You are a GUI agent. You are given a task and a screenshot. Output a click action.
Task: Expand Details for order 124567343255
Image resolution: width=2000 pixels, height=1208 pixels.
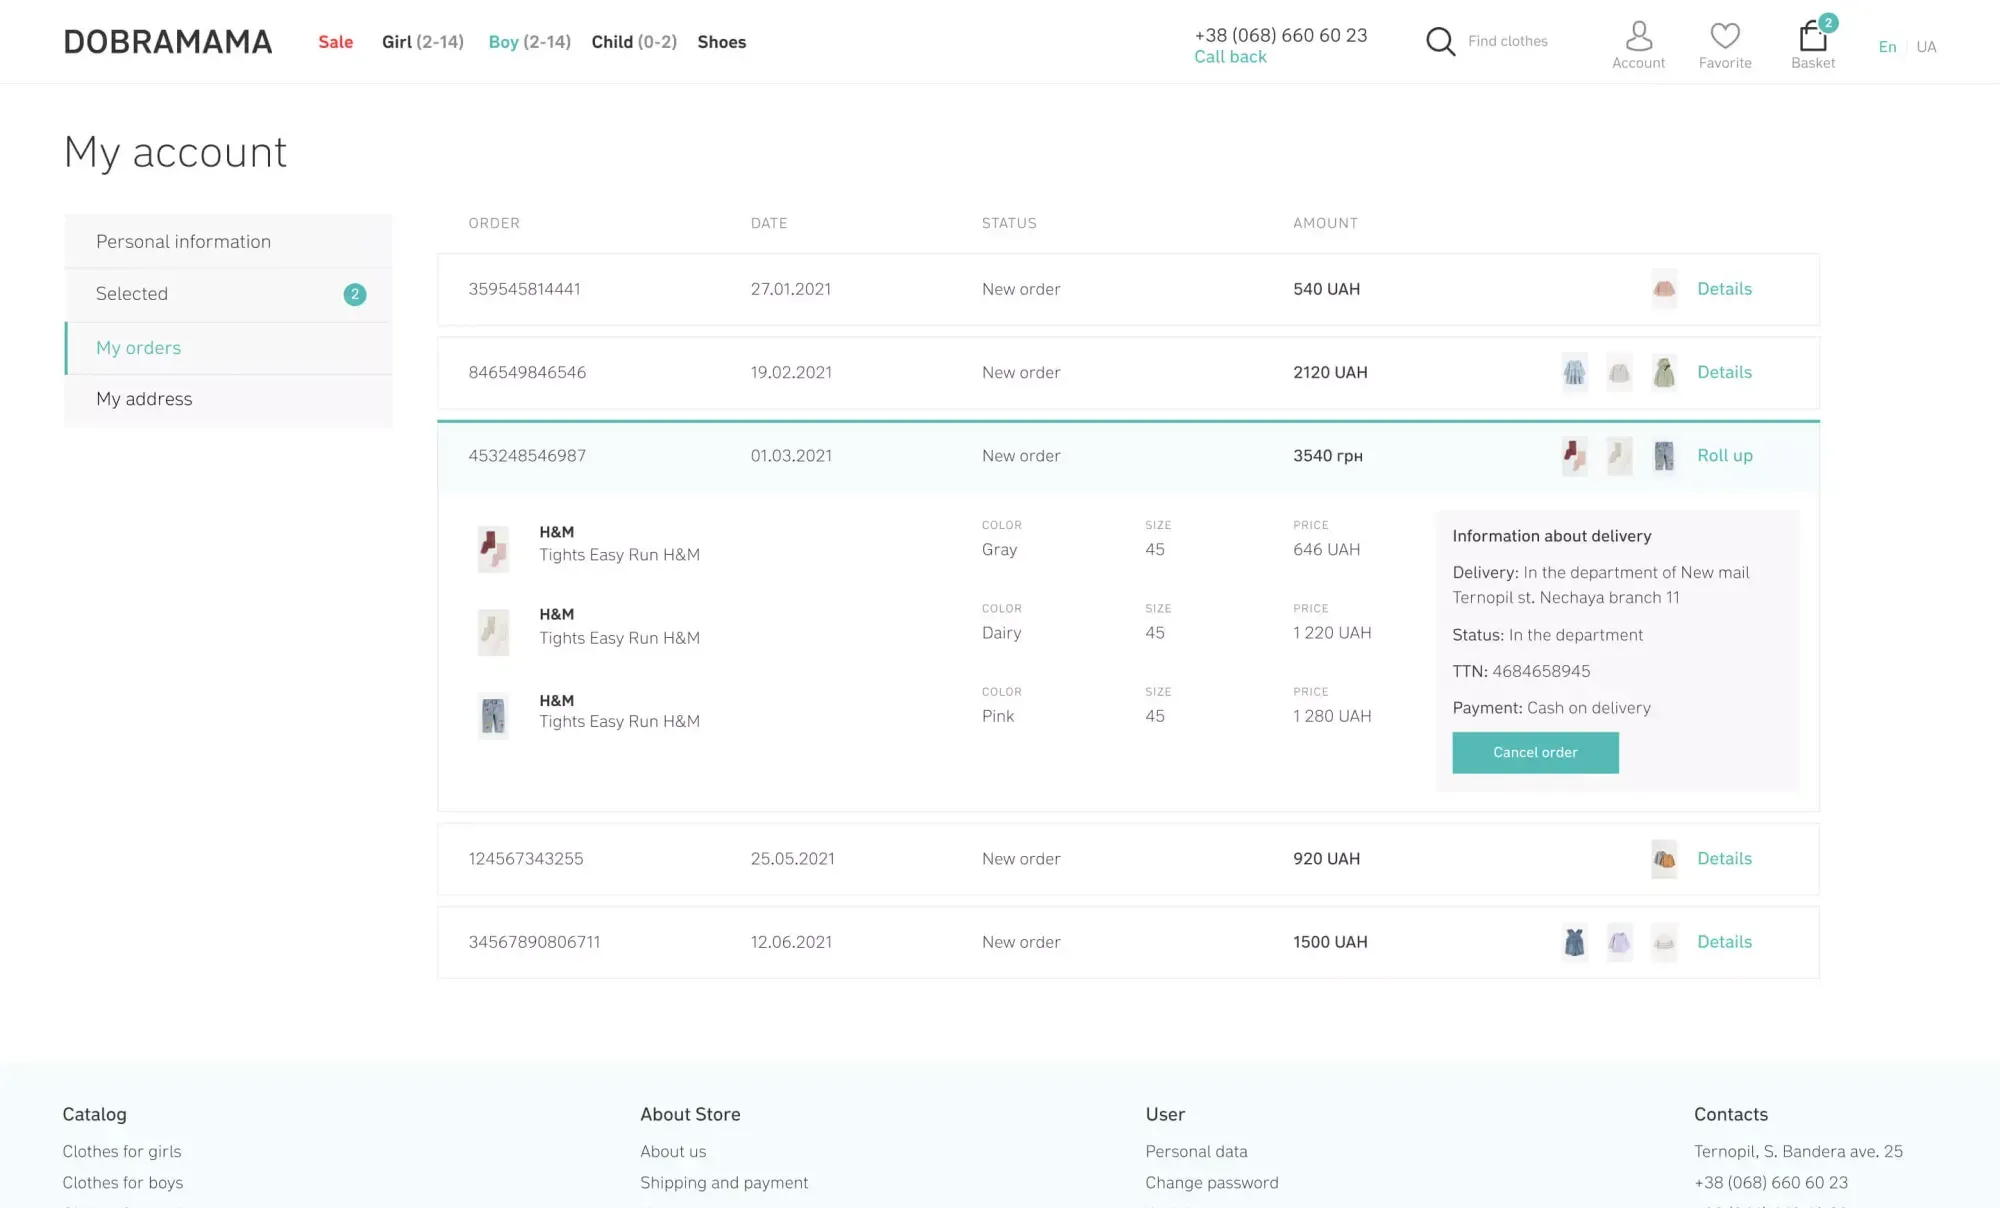[x=1724, y=858]
